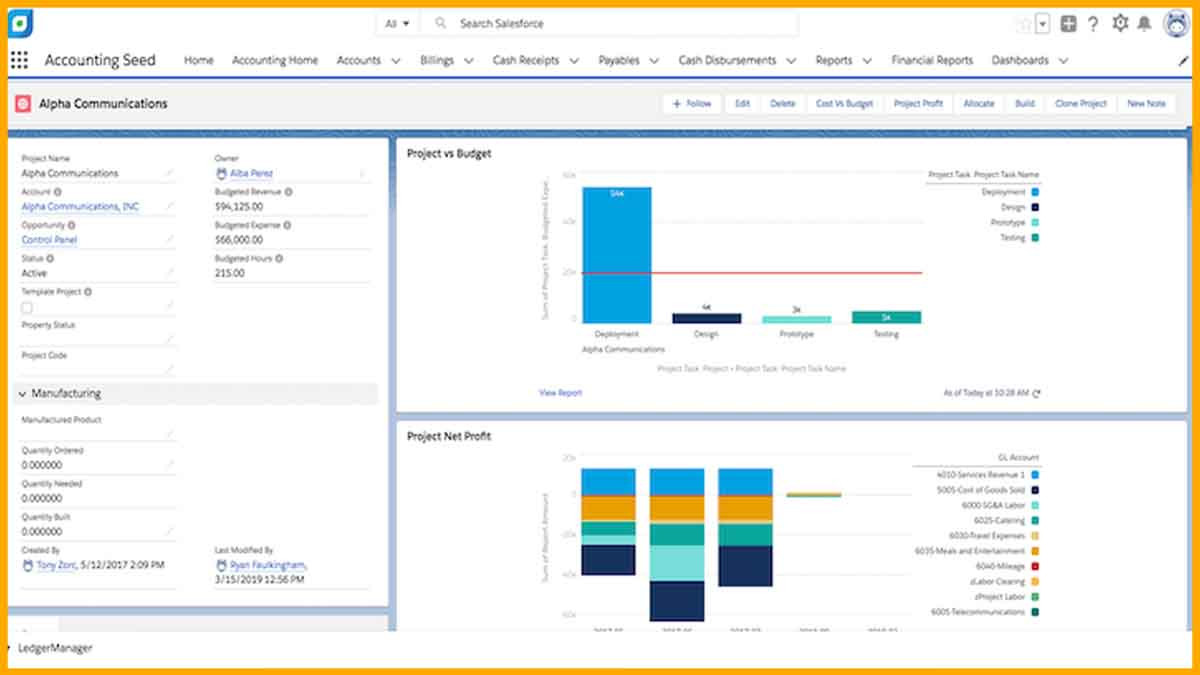The width and height of the screenshot is (1200, 675).
Task: Edit the Project Name field pencil
Action: point(169,174)
